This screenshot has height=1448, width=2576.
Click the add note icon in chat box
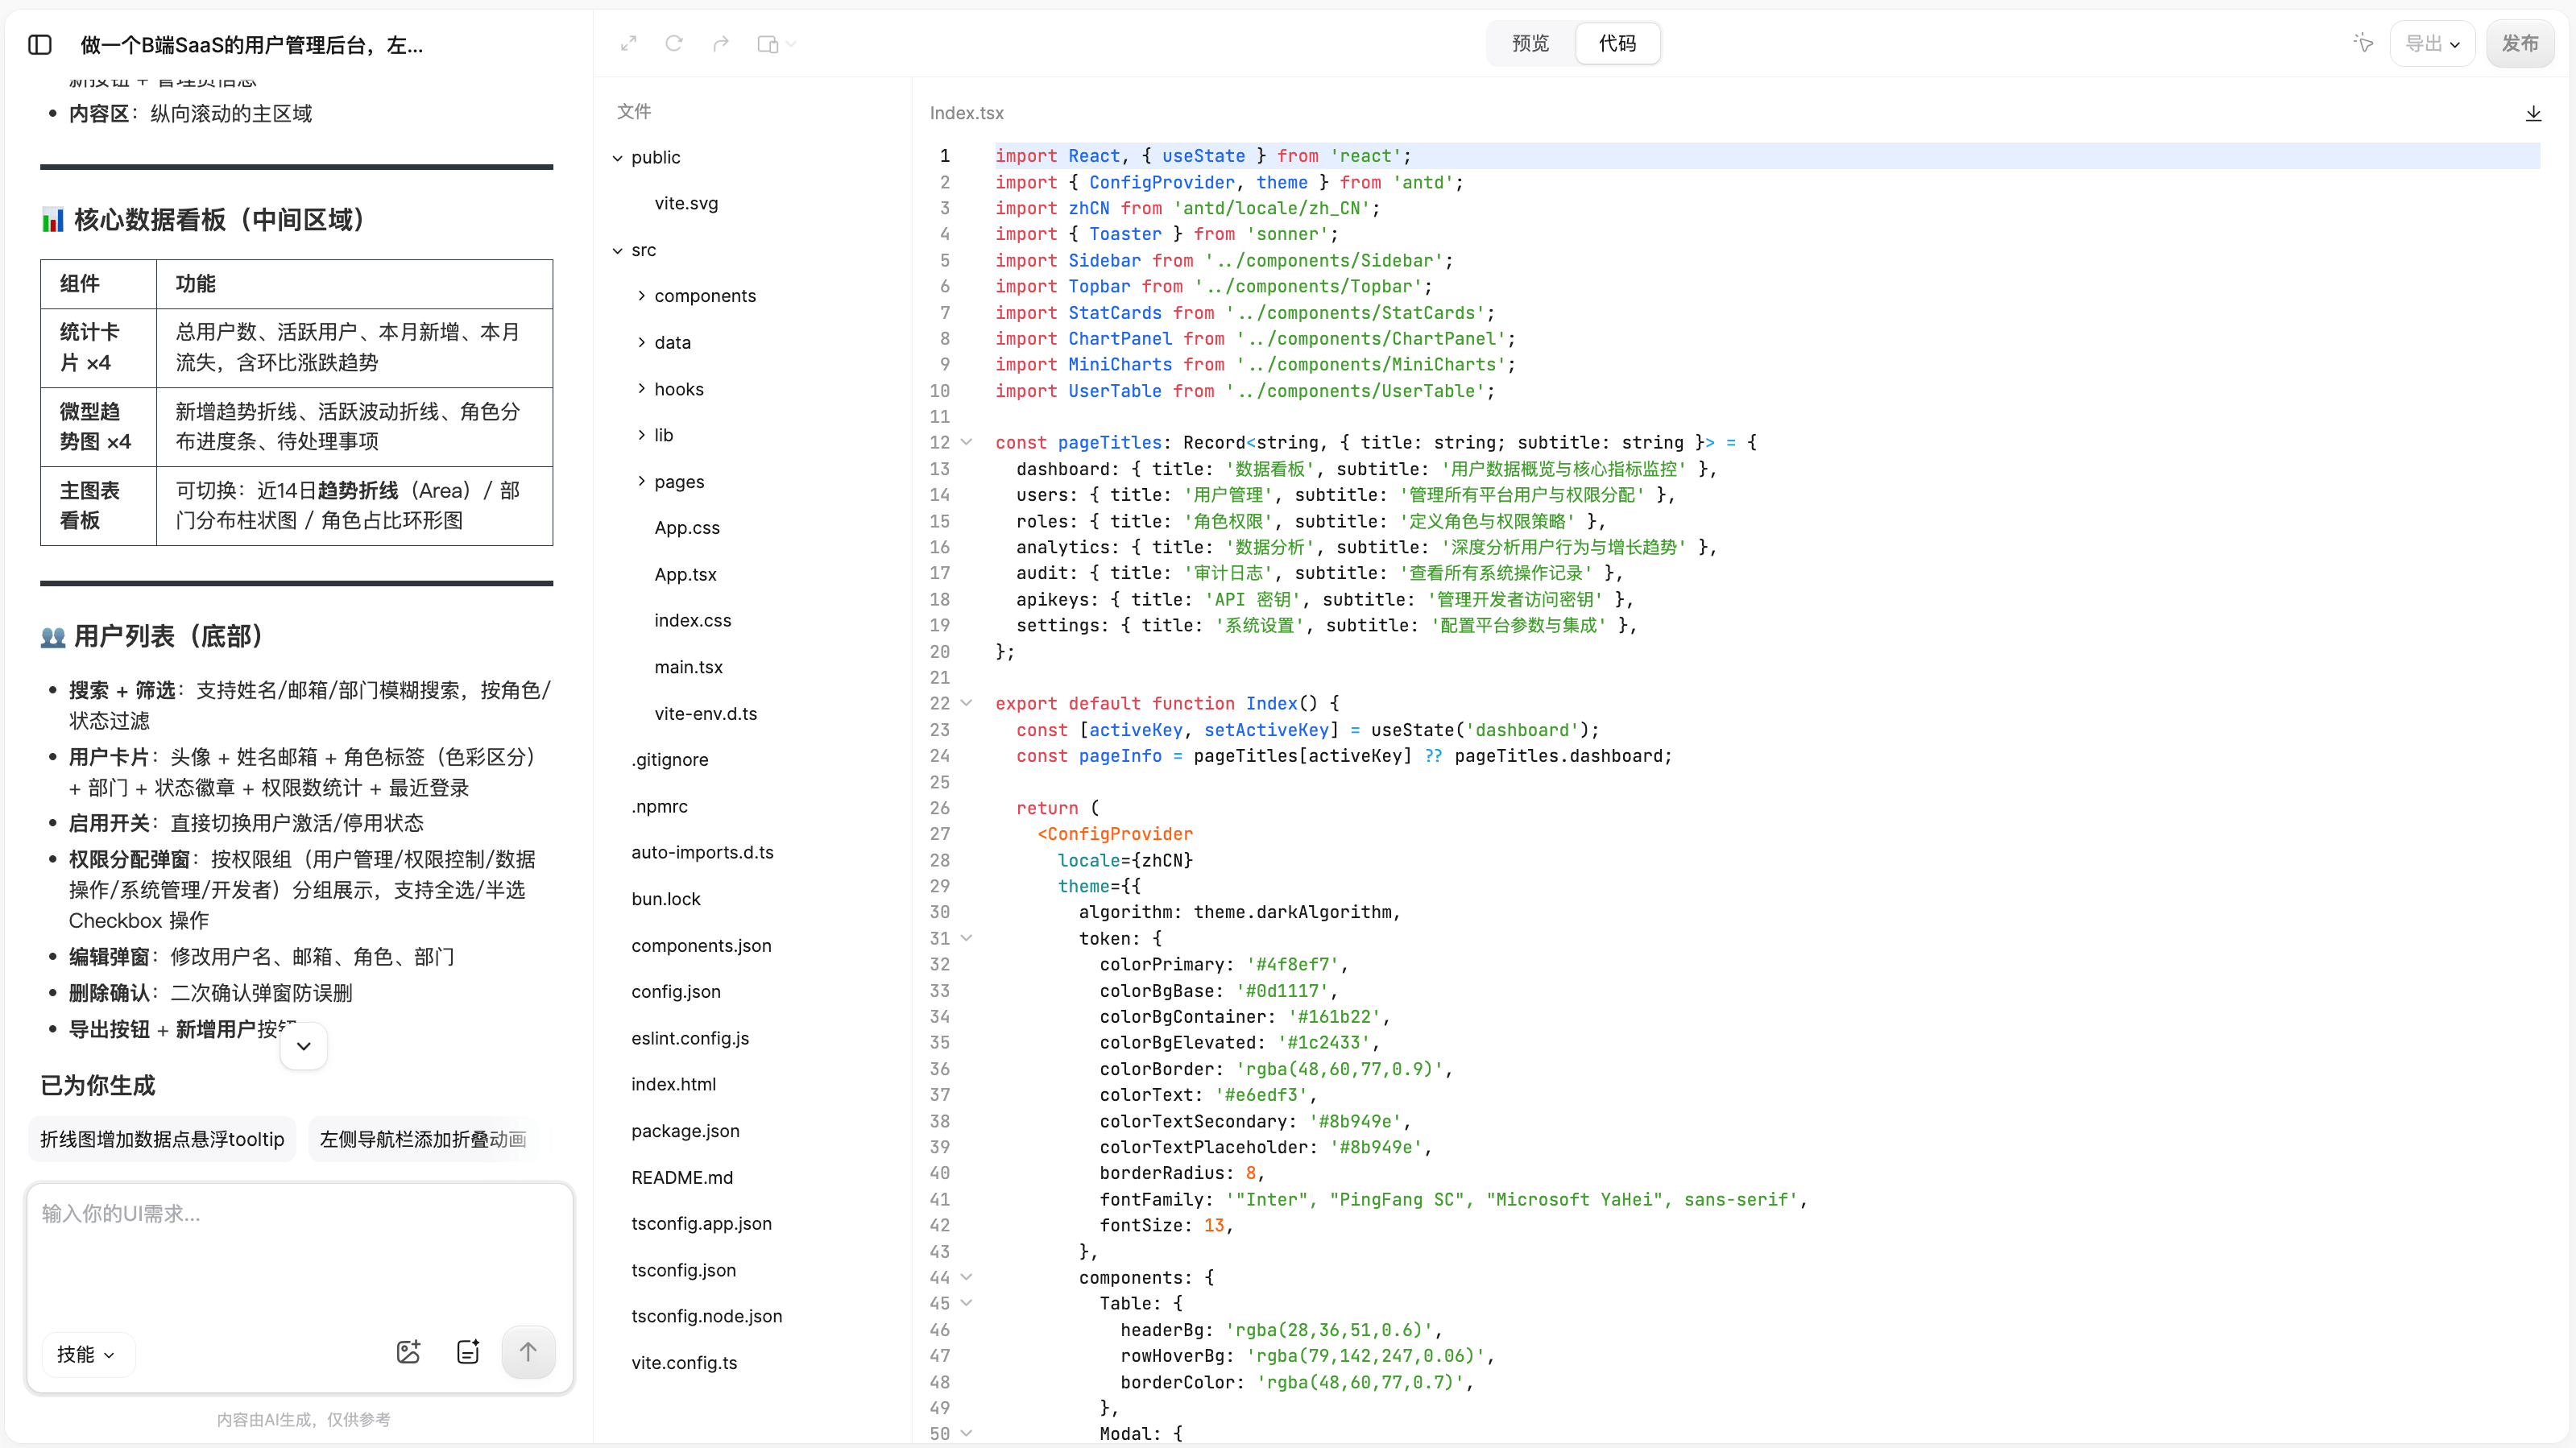[x=468, y=1352]
